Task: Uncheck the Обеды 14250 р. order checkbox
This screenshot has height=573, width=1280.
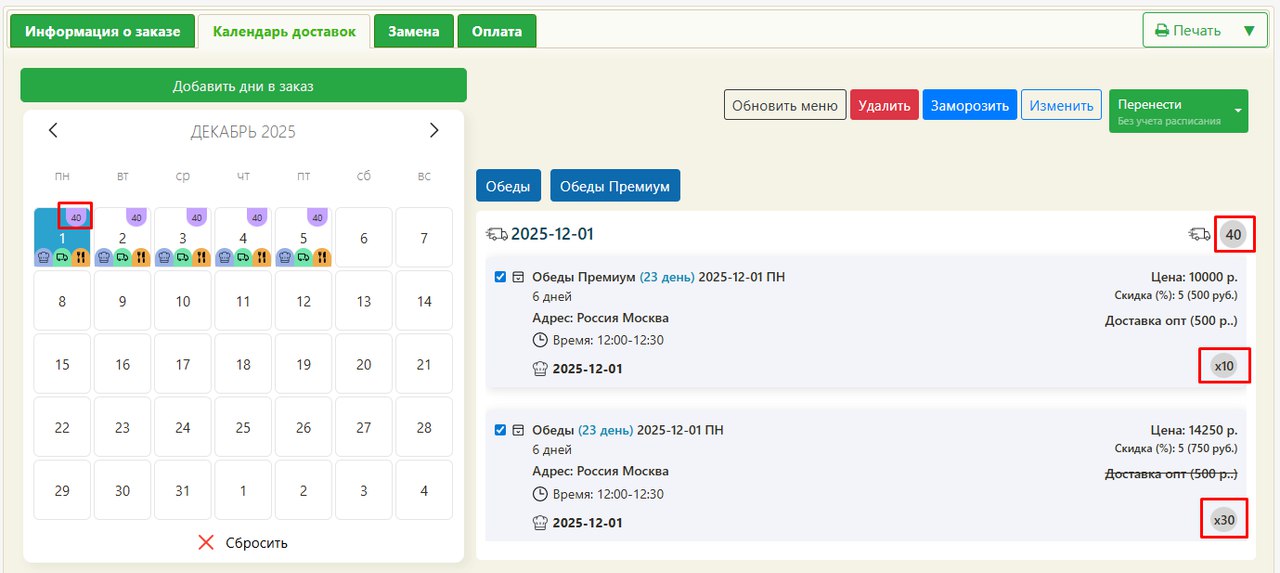Action: (501, 430)
